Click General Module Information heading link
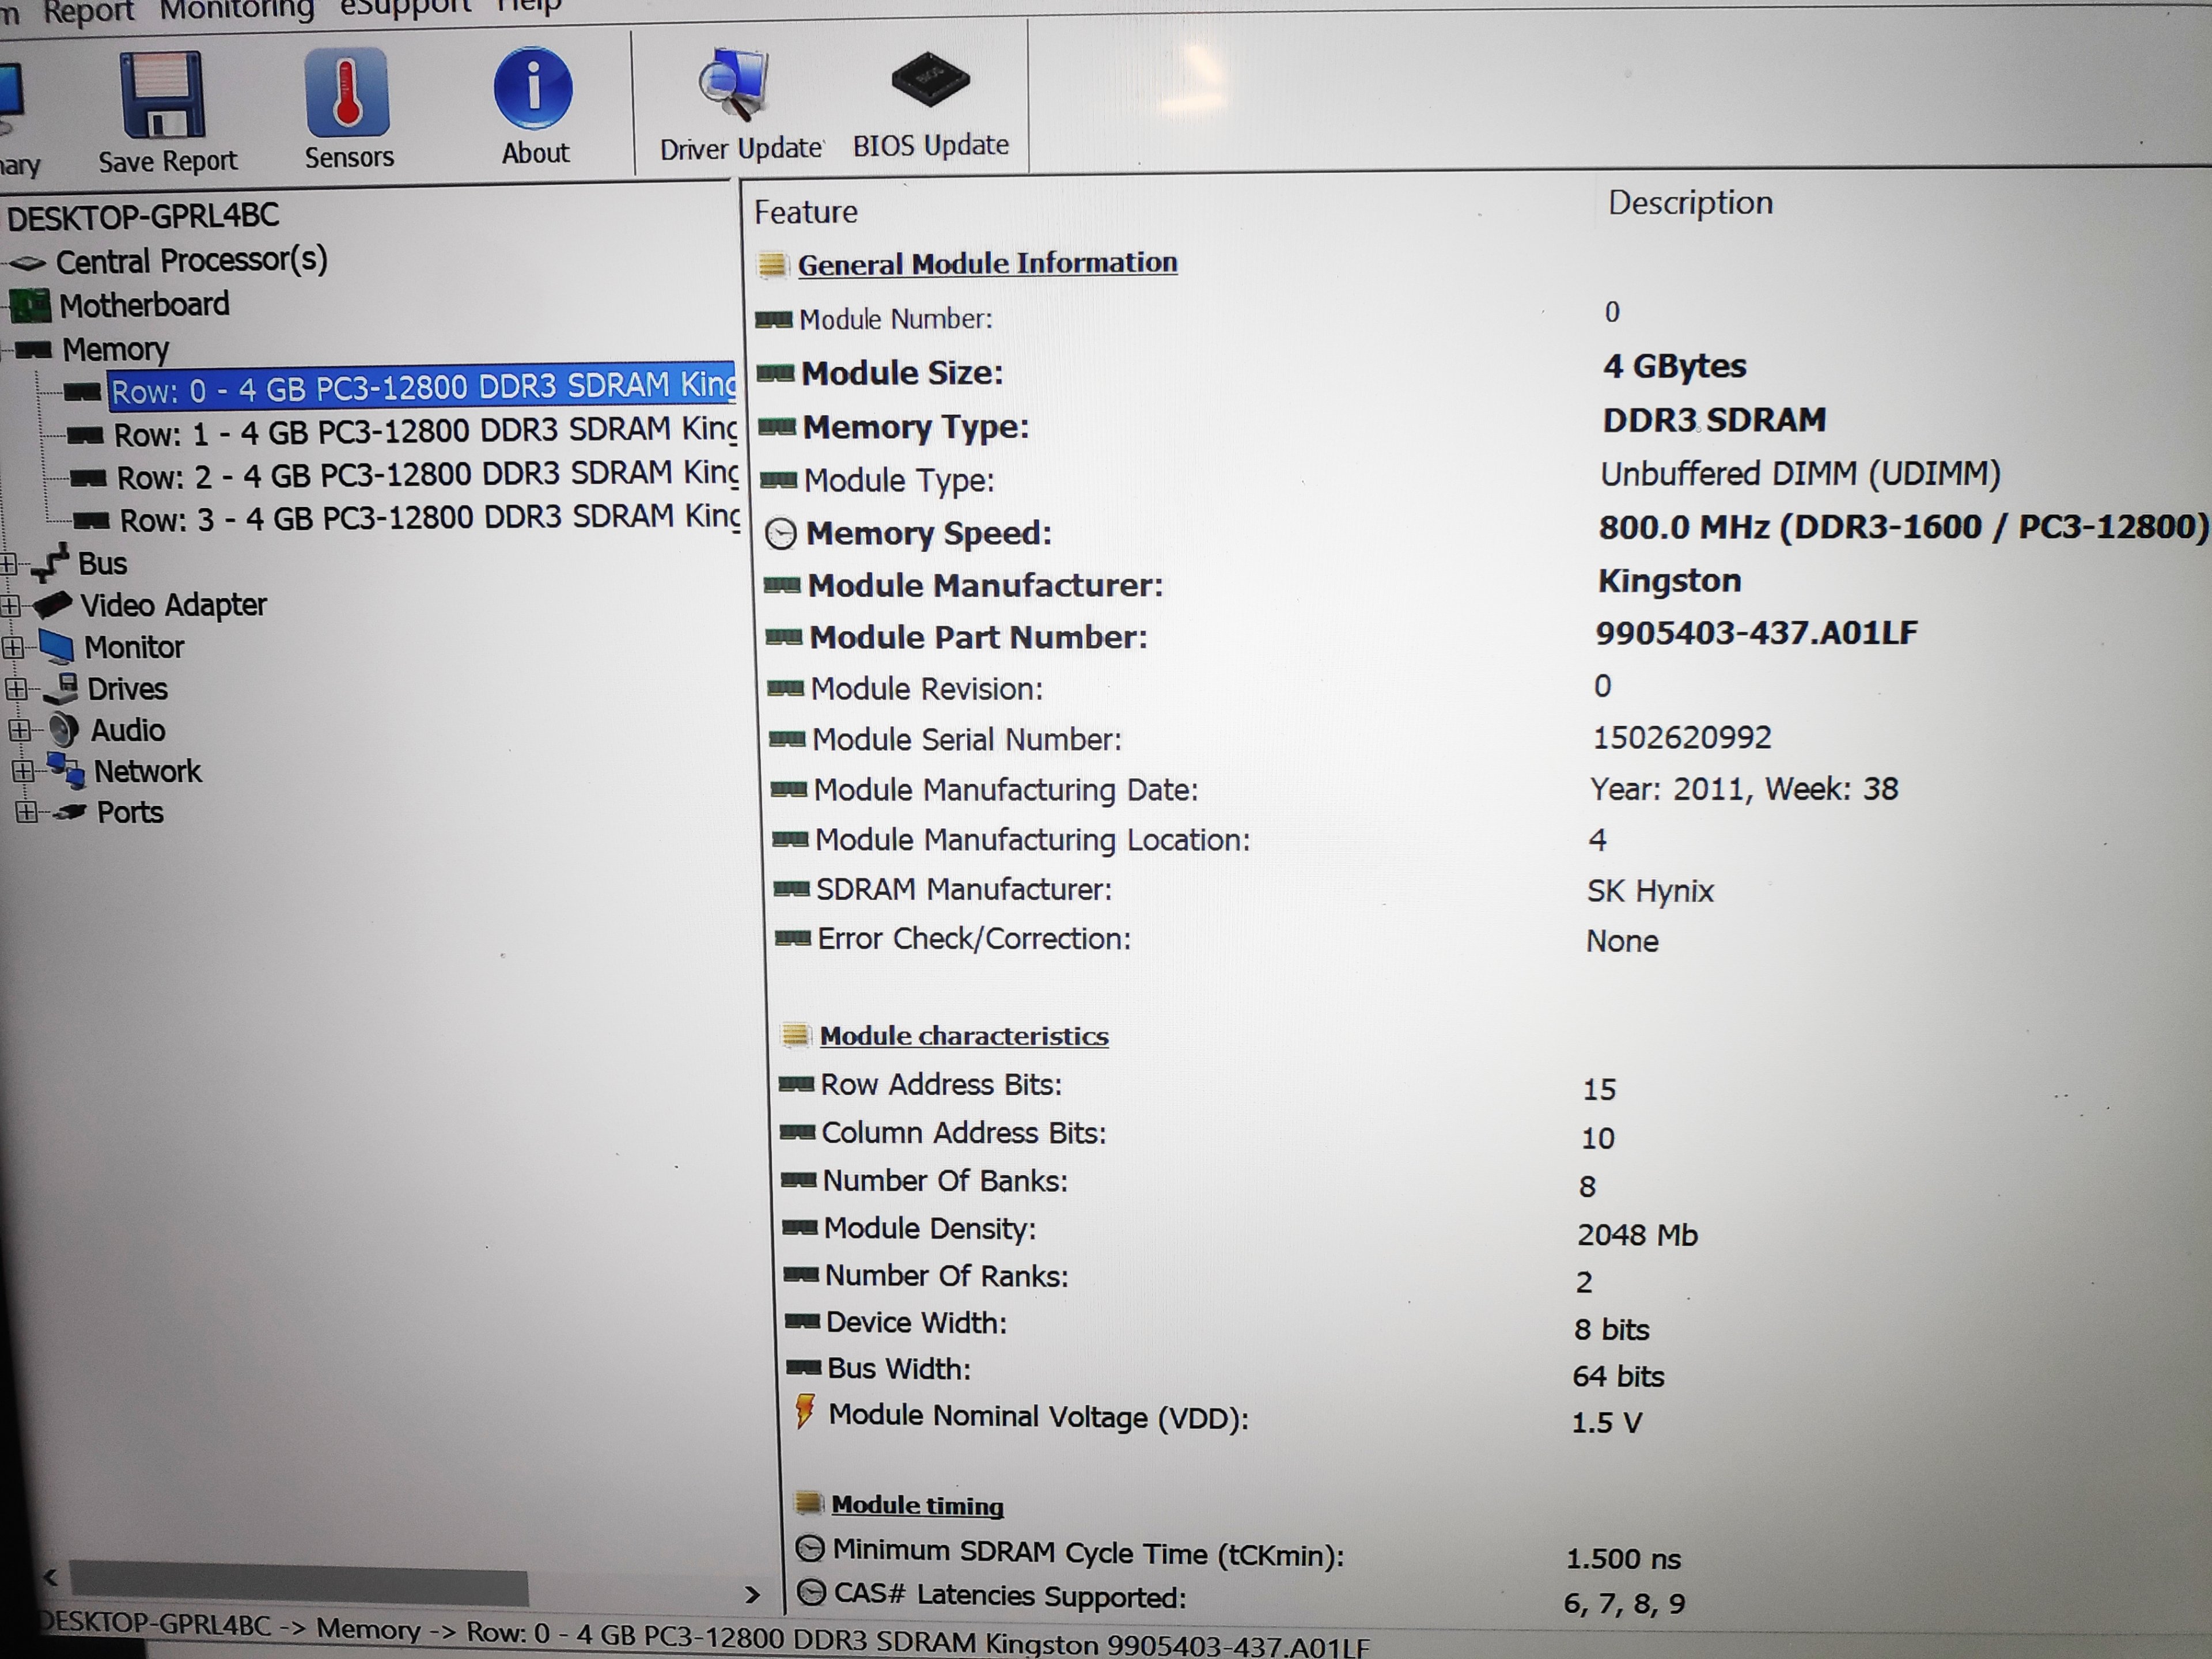 tap(987, 263)
